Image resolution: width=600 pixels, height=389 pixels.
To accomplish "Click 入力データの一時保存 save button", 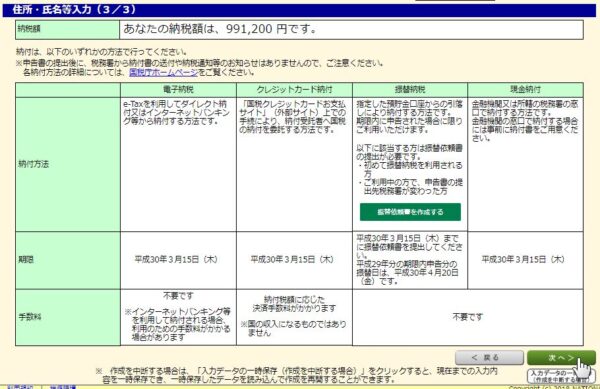I will coord(560,376).
